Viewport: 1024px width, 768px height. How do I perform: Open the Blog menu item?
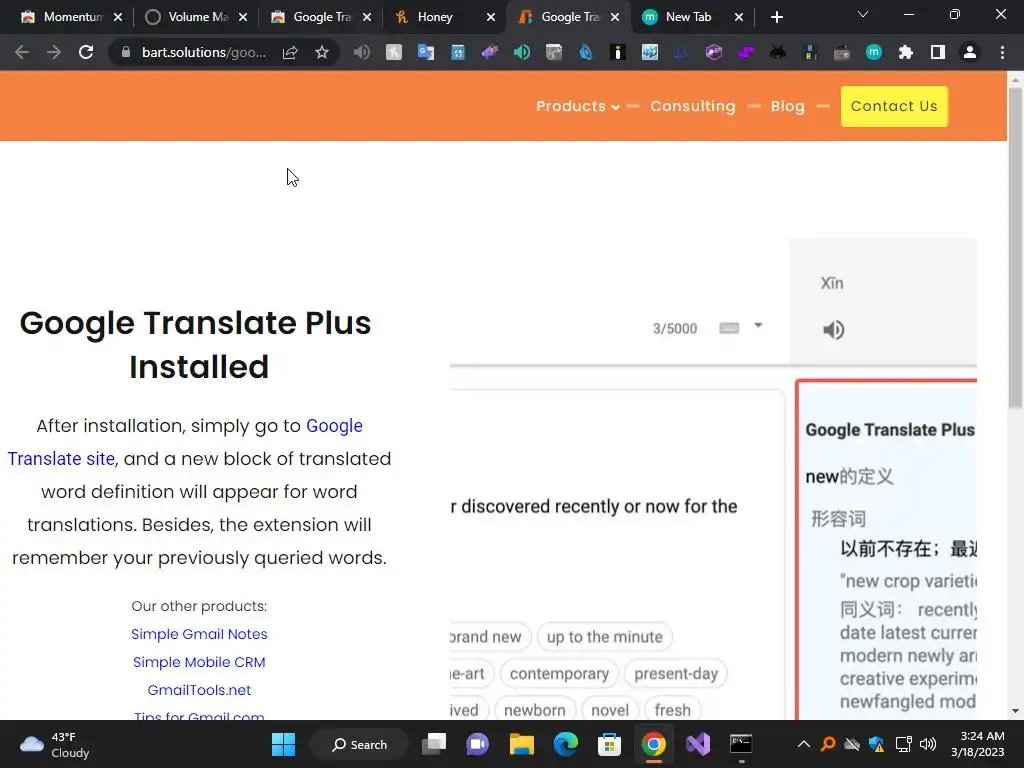(x=787, y=106)
